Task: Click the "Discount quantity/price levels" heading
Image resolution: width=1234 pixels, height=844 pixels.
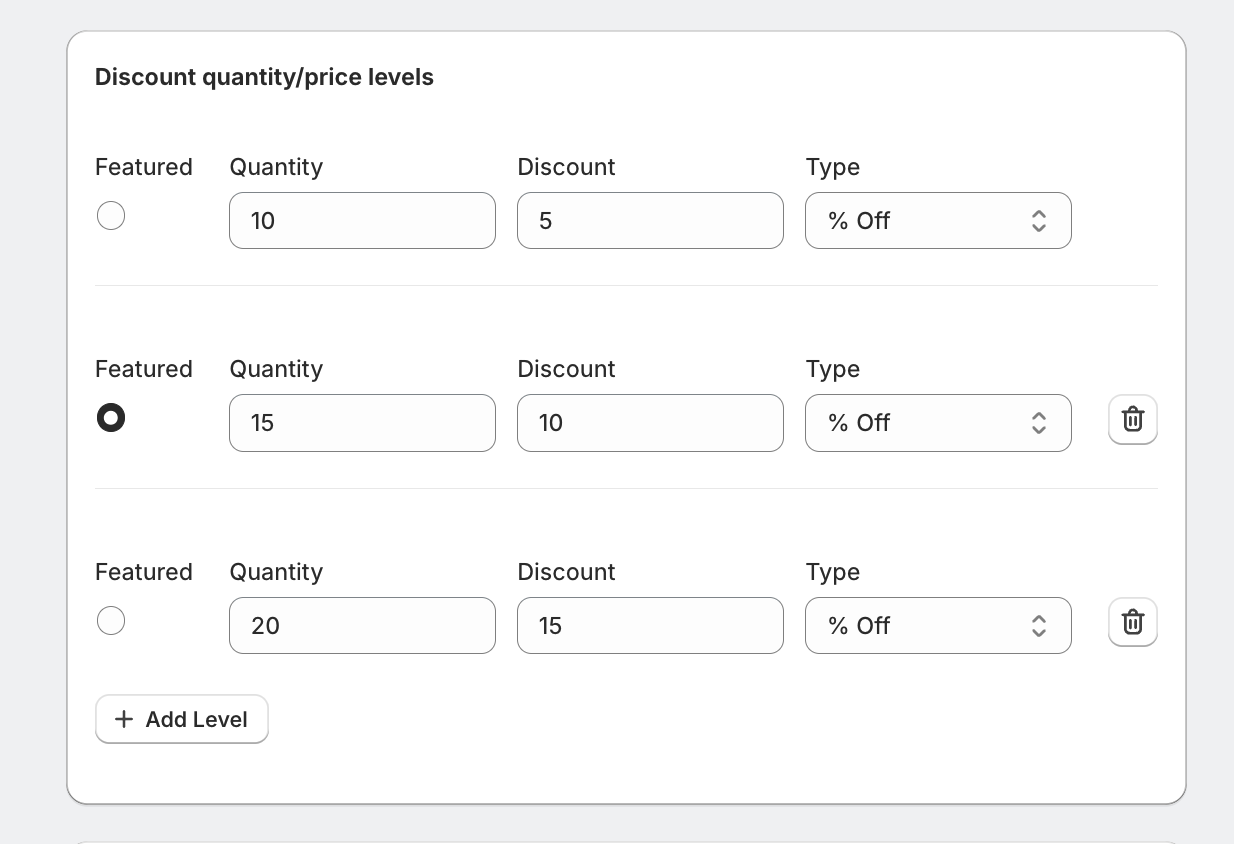Action: click(x=264, y=77)
